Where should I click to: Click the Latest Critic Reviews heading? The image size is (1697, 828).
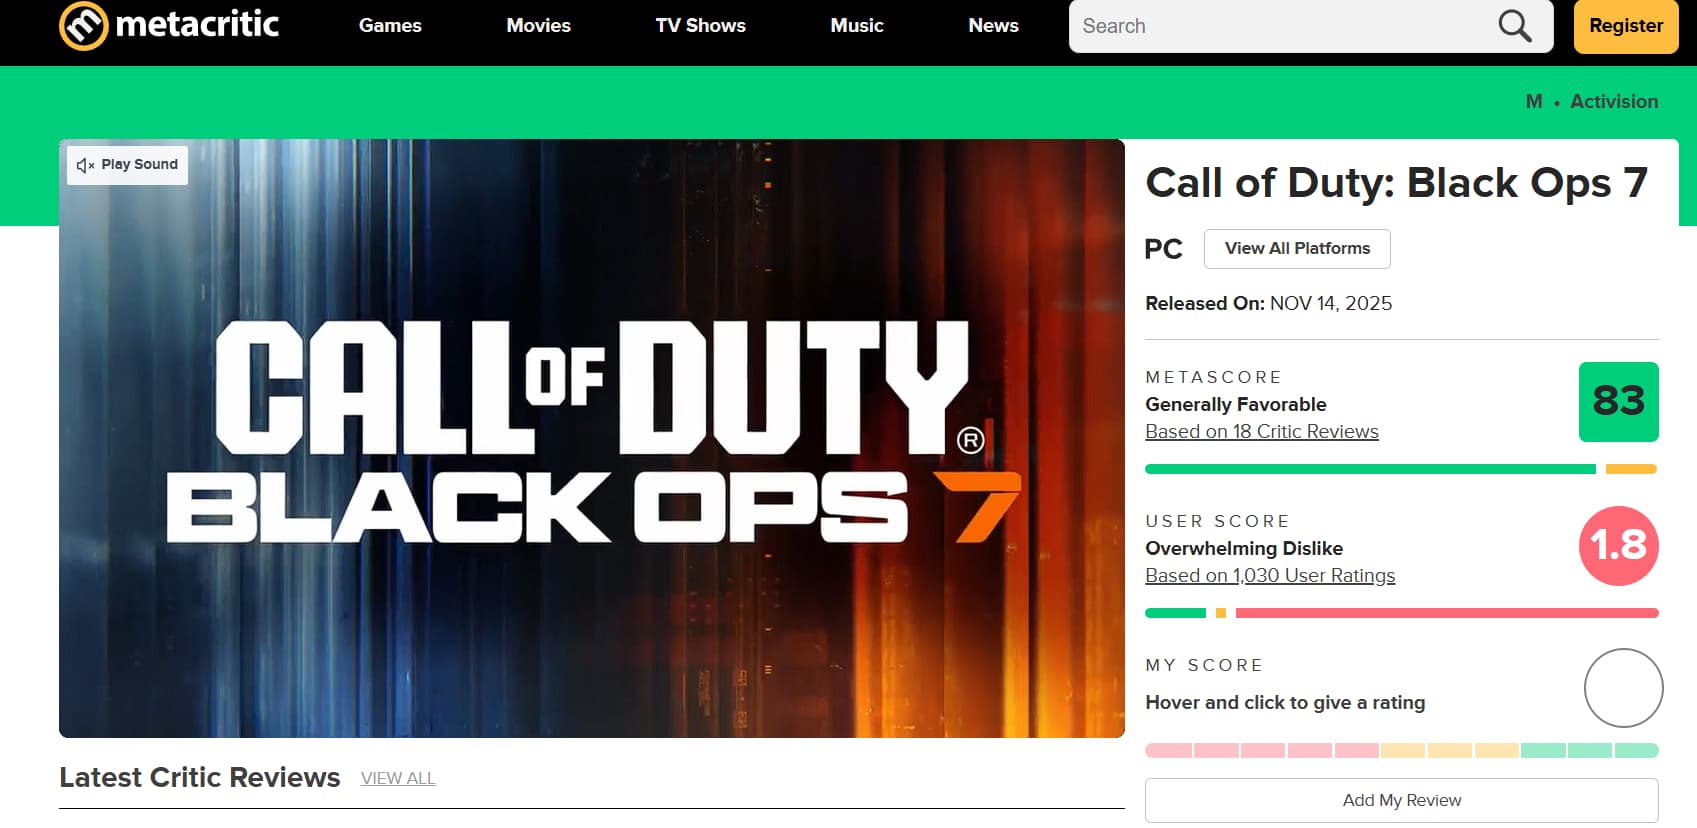[200, 778]
